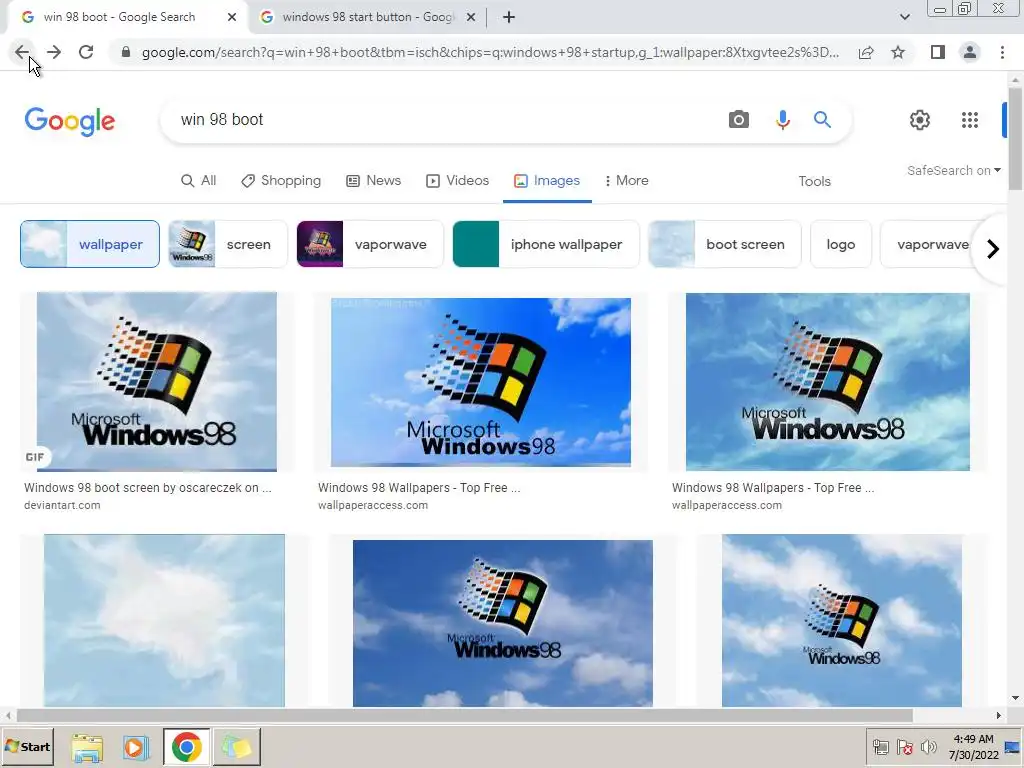Click the browser forward arrow
Viewport: 1024px width, 768px height.
pyautogui.click(x=54, y=52)
